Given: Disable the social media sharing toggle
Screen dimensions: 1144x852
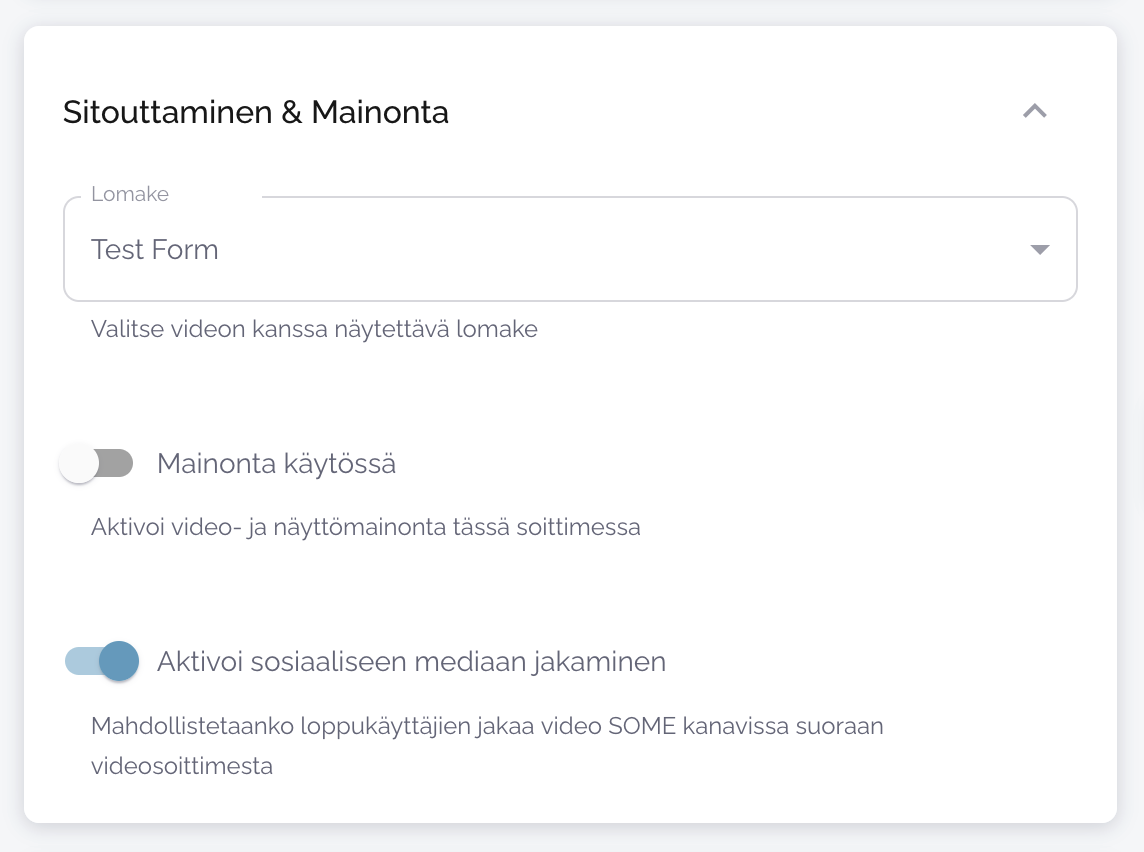Looking at the screenshot, I should coord(101,661).
